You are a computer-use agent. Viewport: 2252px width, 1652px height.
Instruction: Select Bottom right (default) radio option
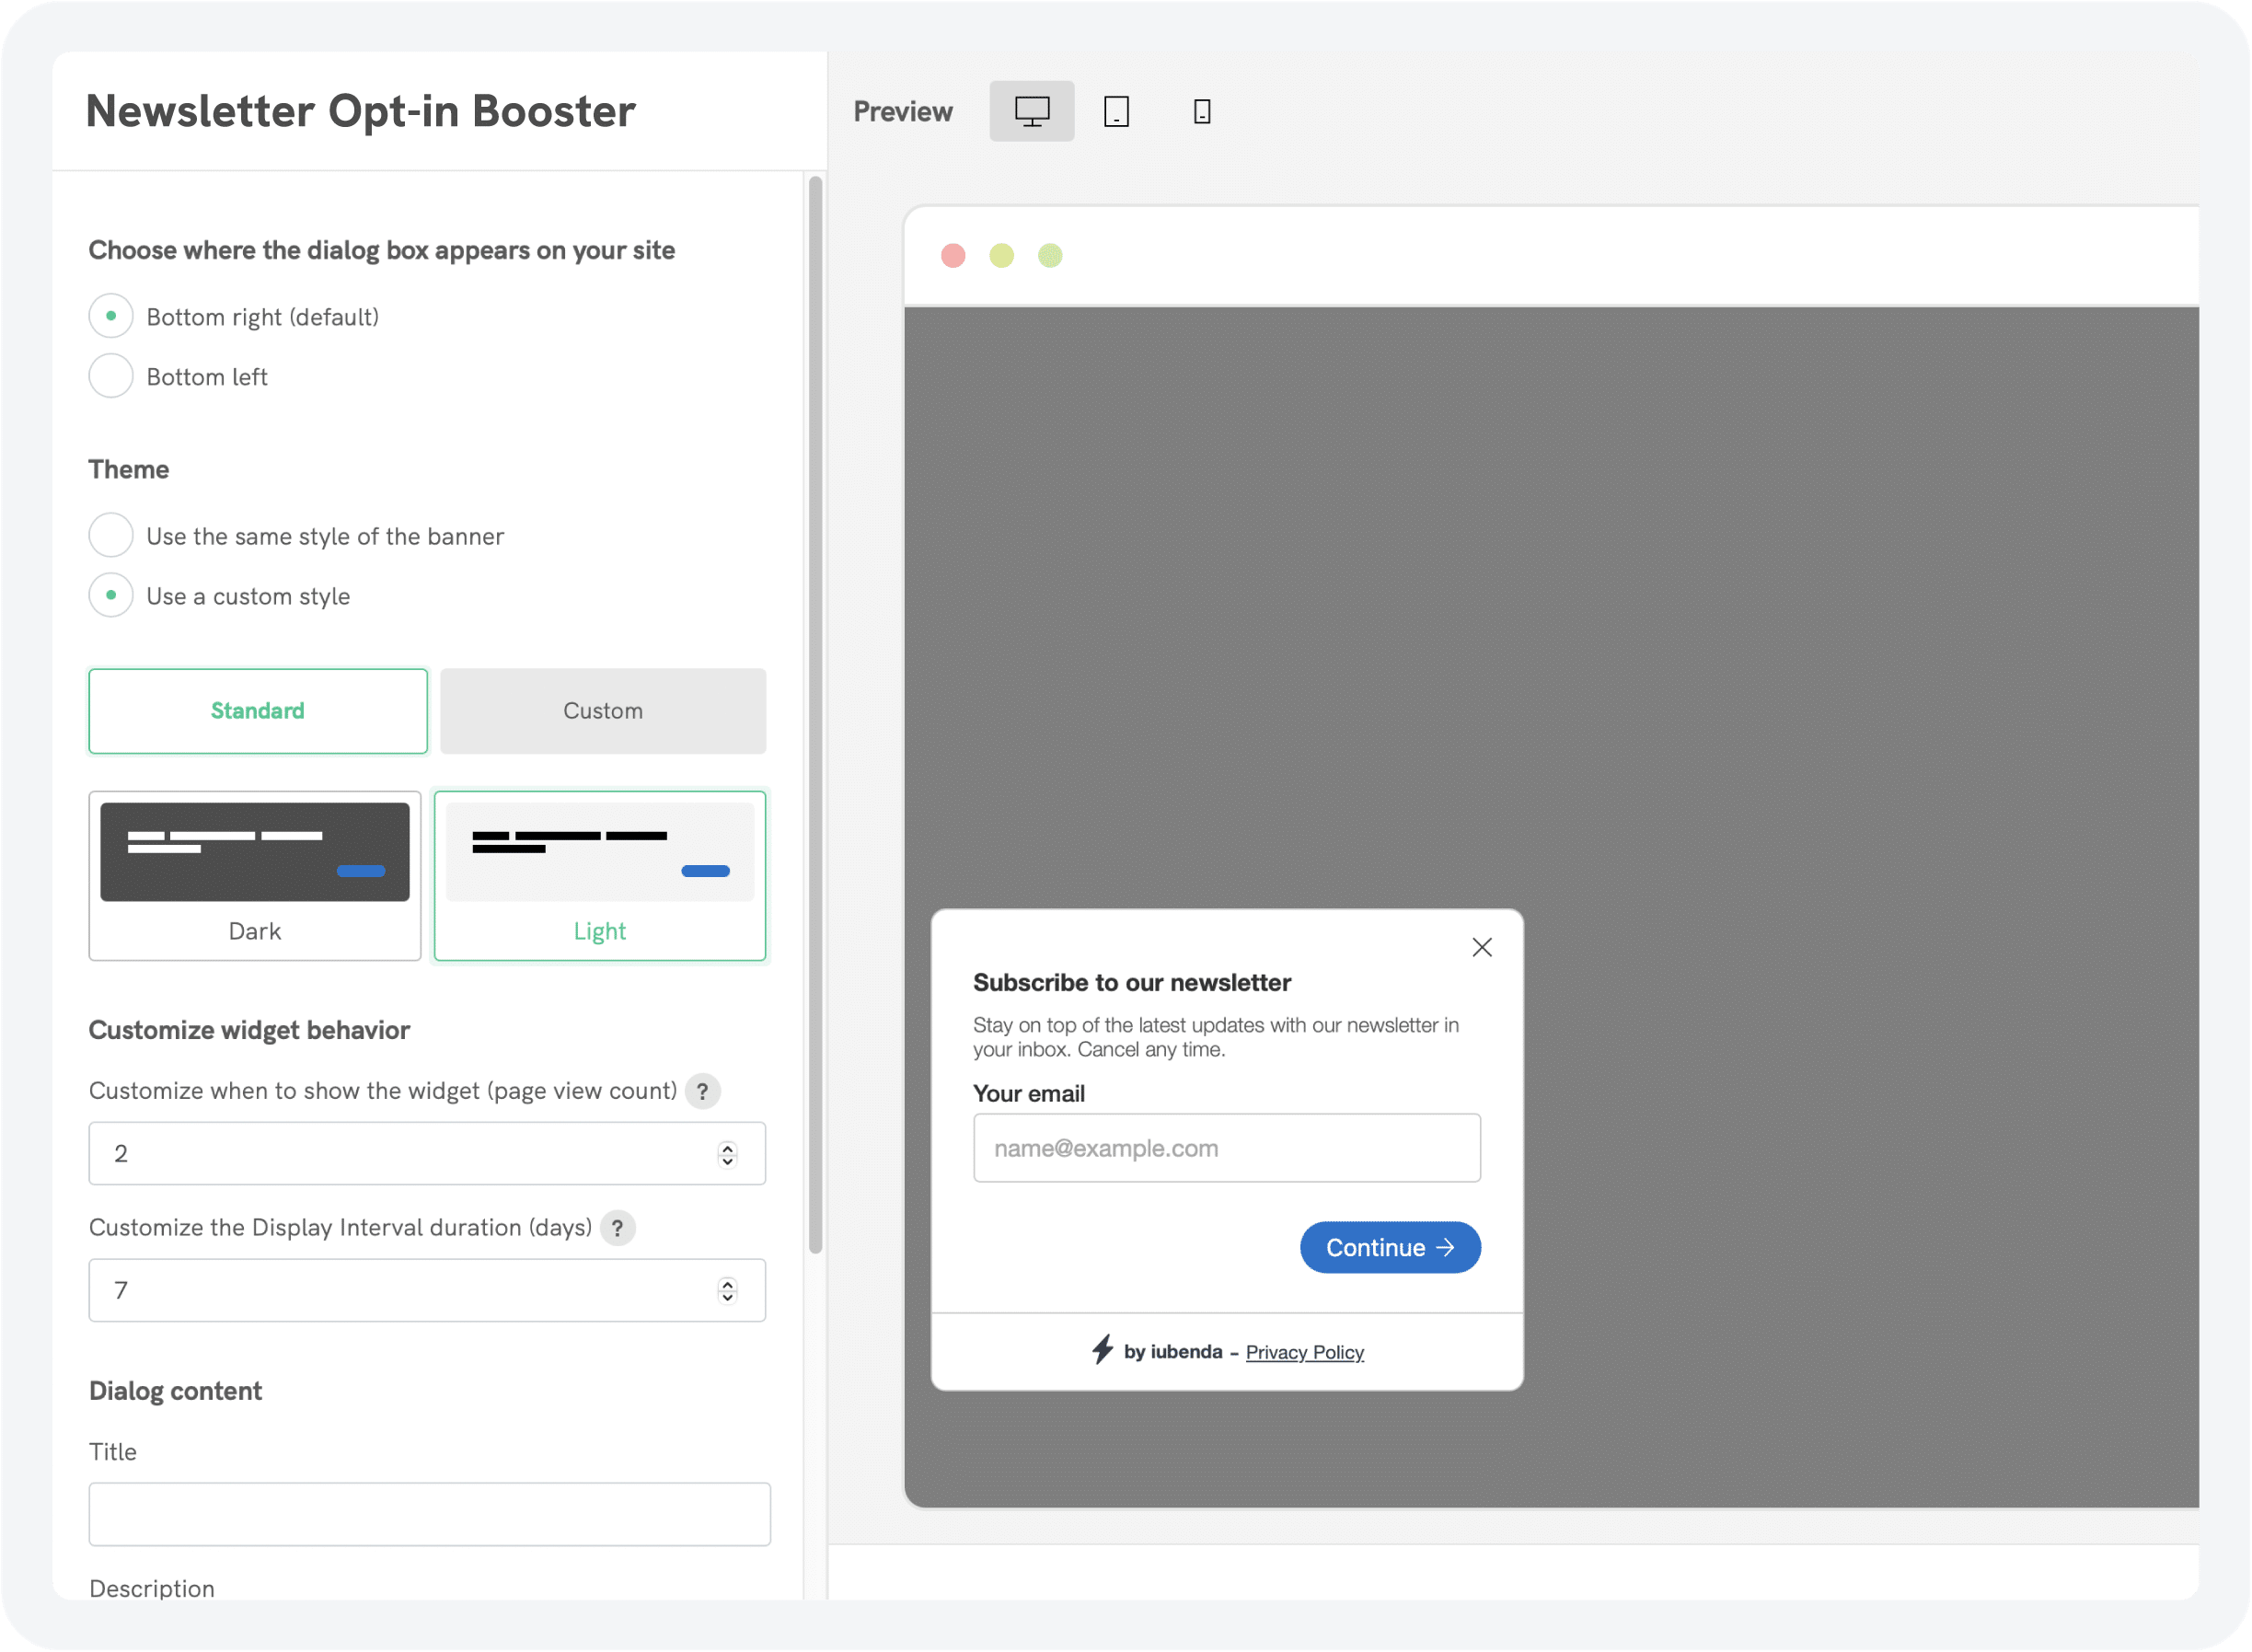111,316
